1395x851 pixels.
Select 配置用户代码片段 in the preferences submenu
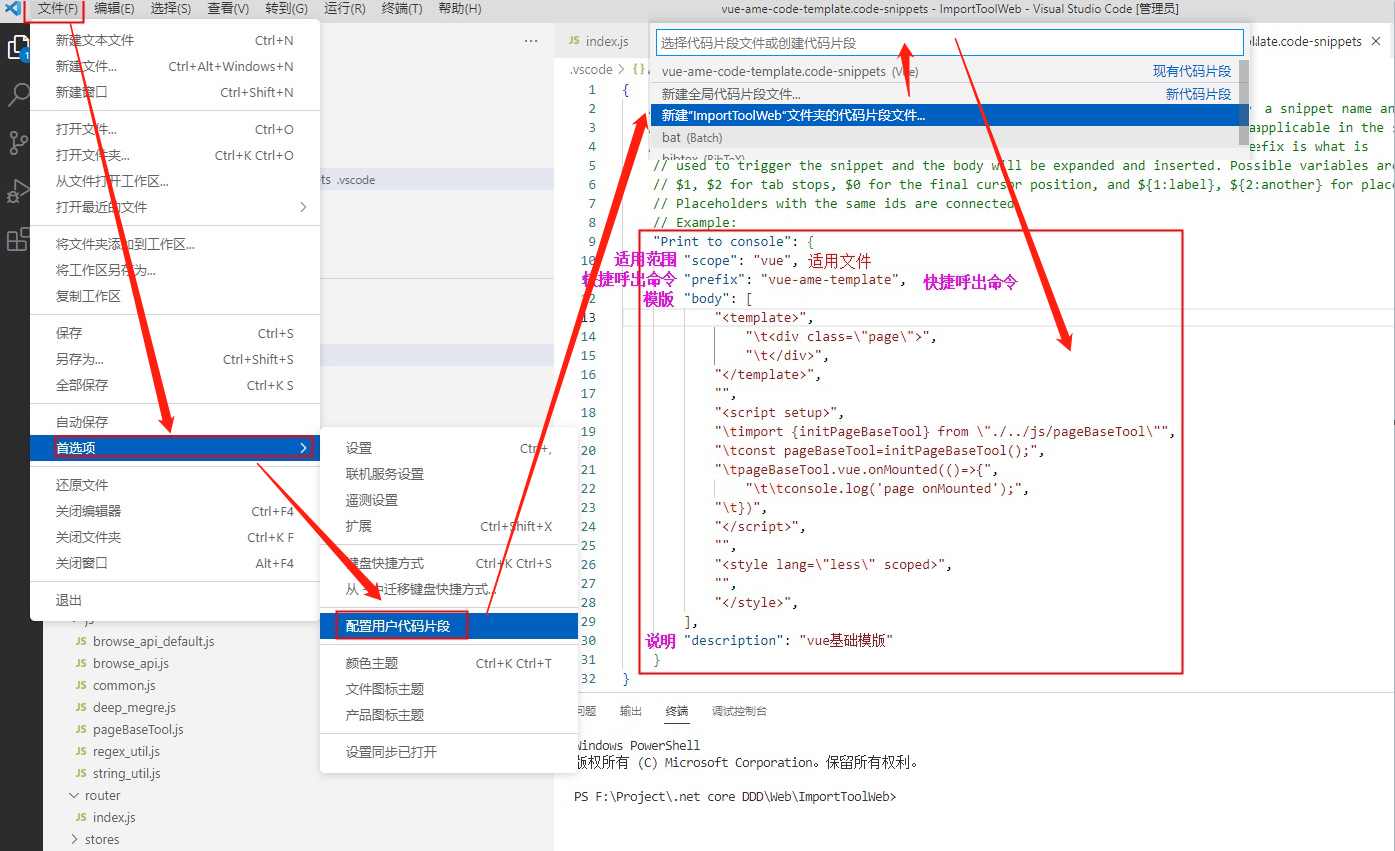449,627
